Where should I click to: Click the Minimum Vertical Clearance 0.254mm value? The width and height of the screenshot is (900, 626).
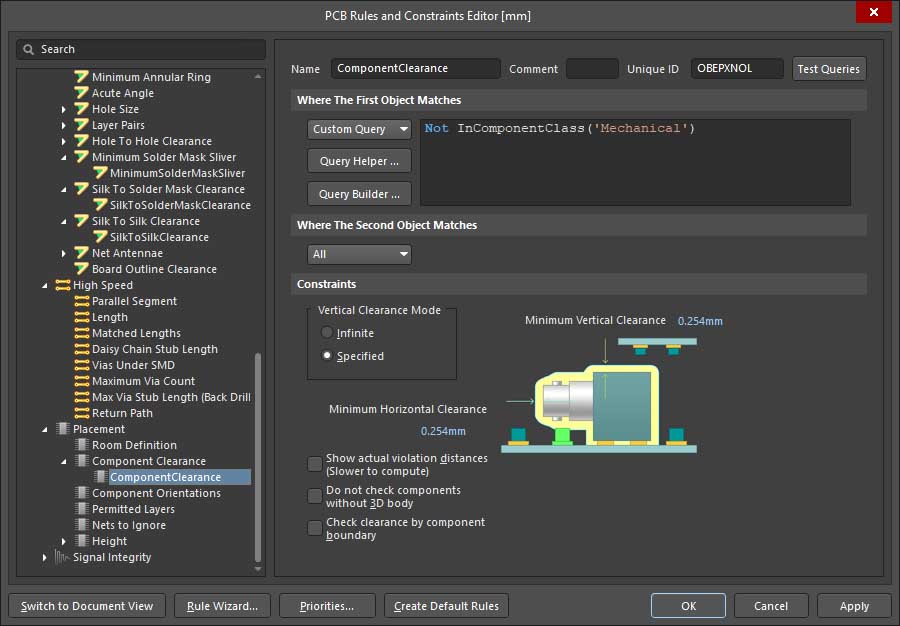(x=700, y=321)
